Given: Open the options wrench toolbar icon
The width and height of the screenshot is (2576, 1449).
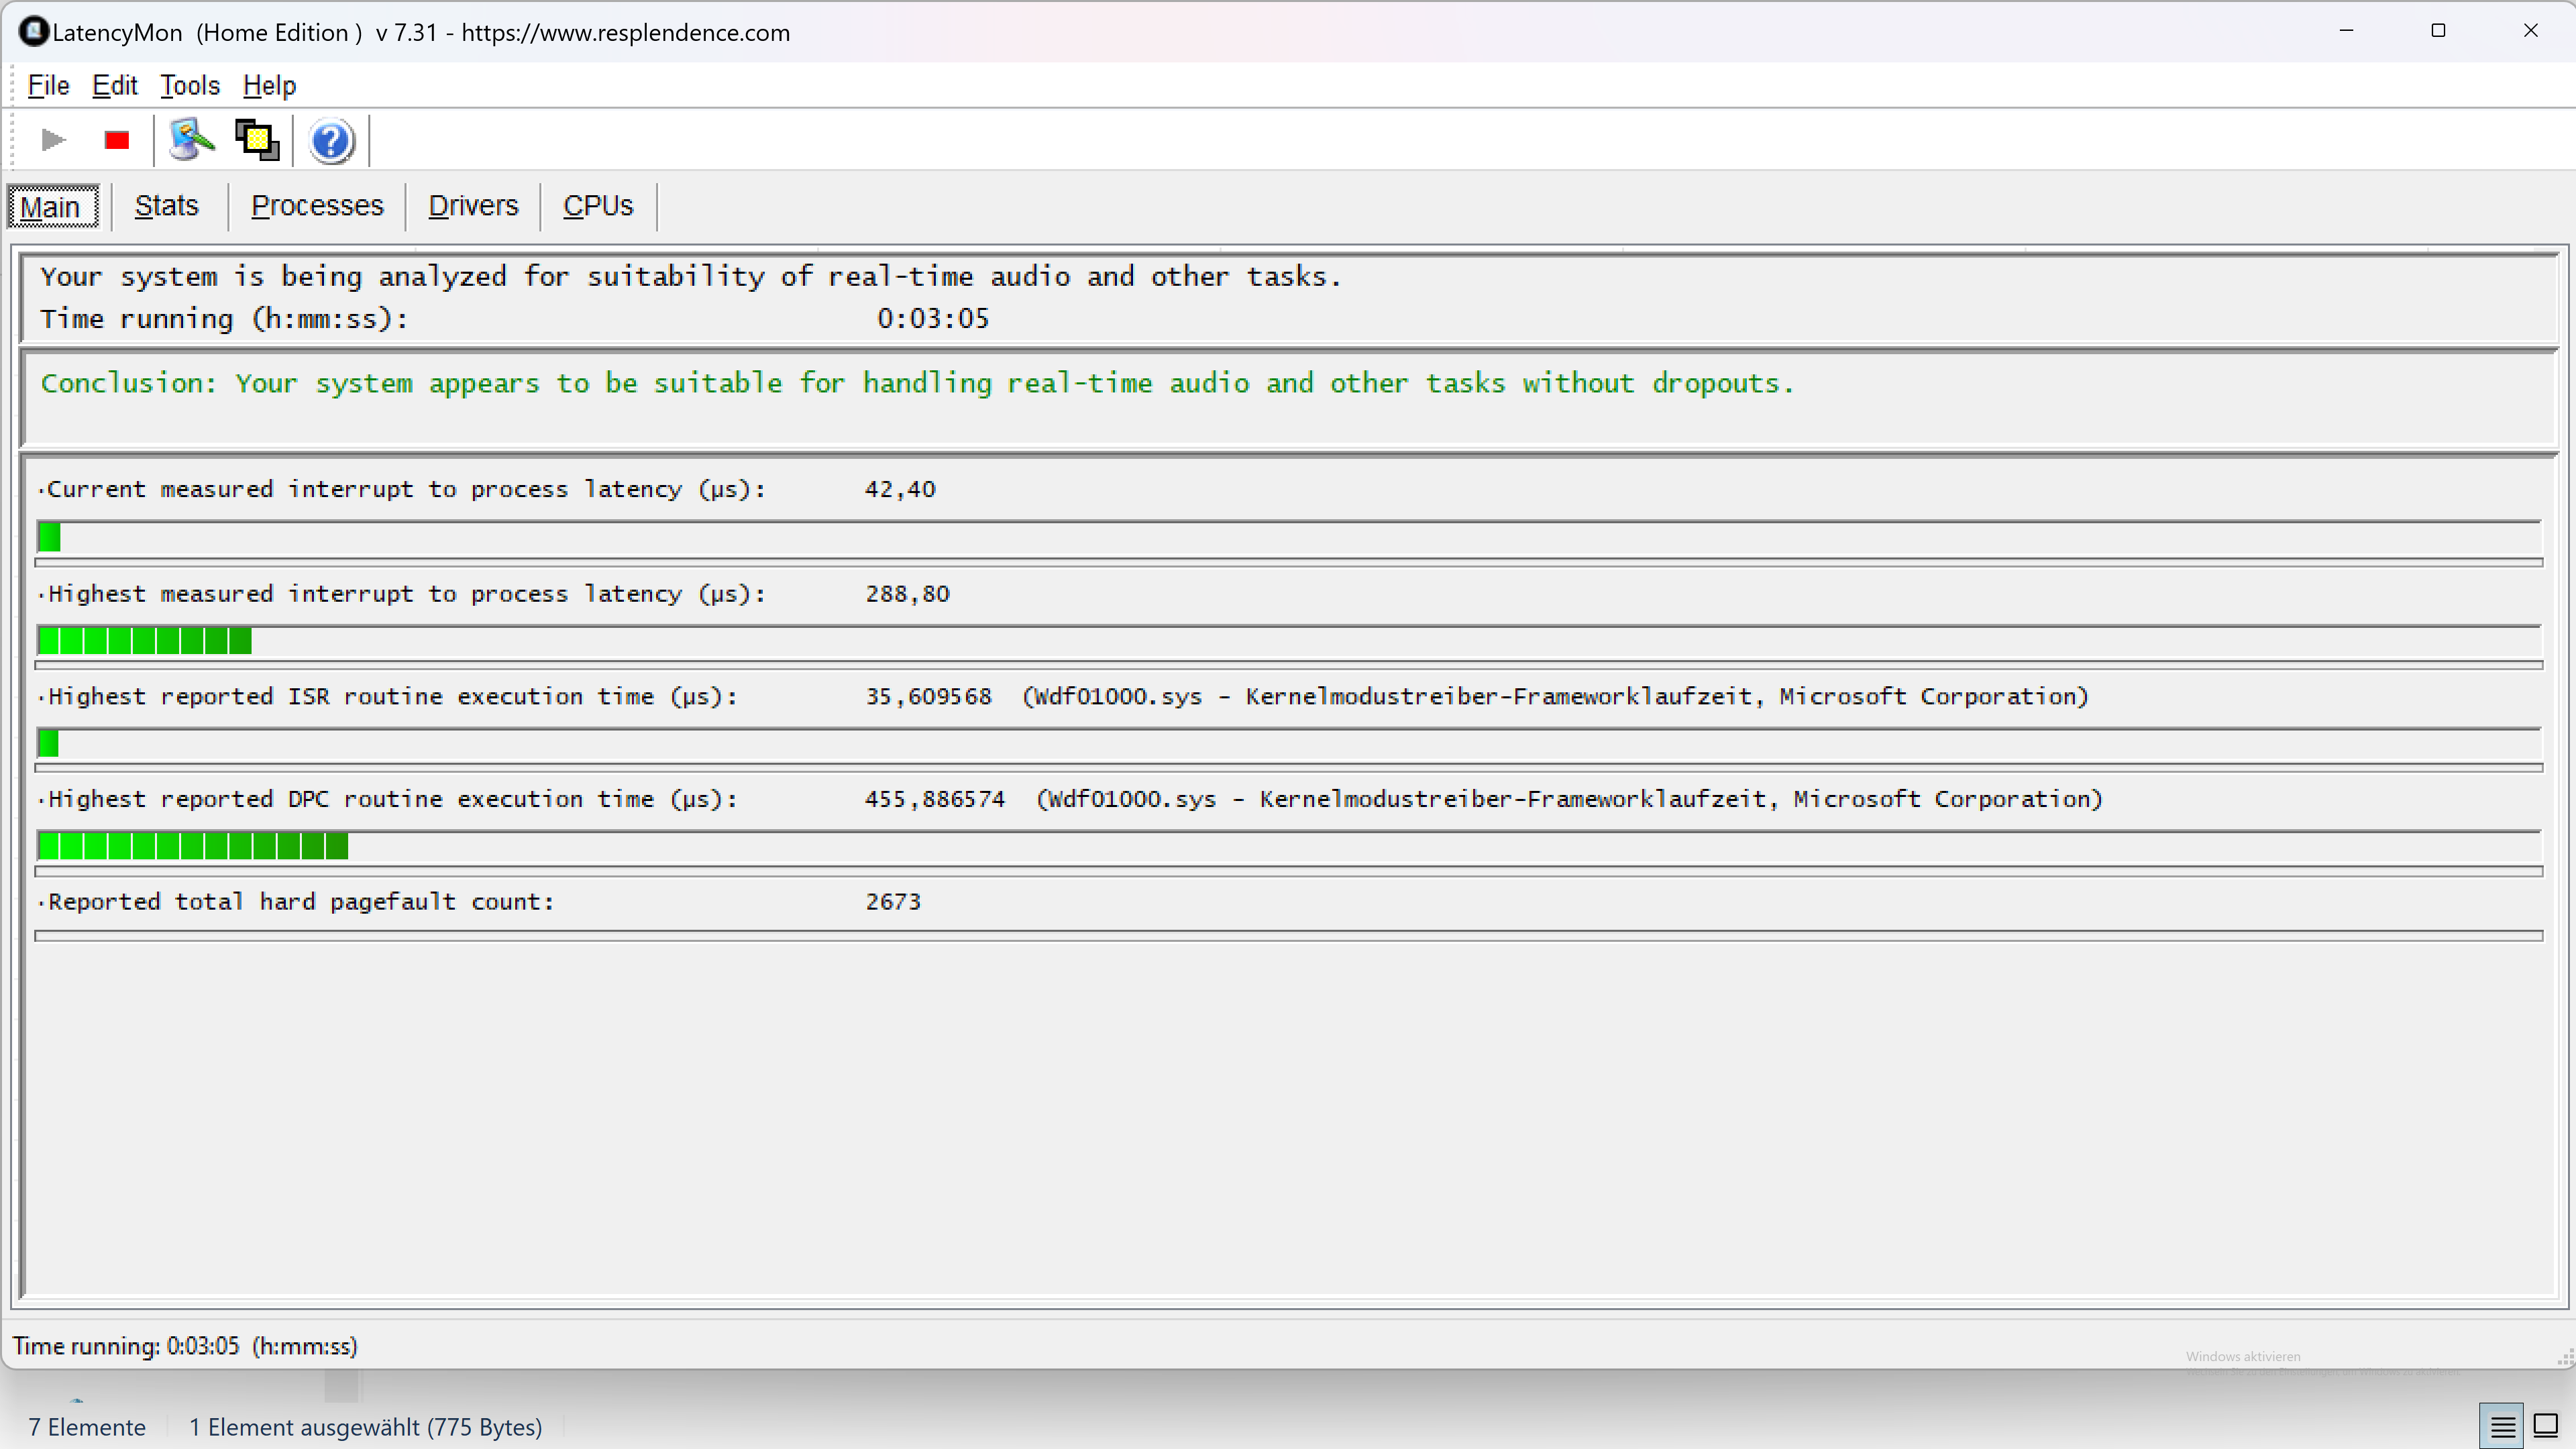Looking at the screenshot, I should click(191, 140).
